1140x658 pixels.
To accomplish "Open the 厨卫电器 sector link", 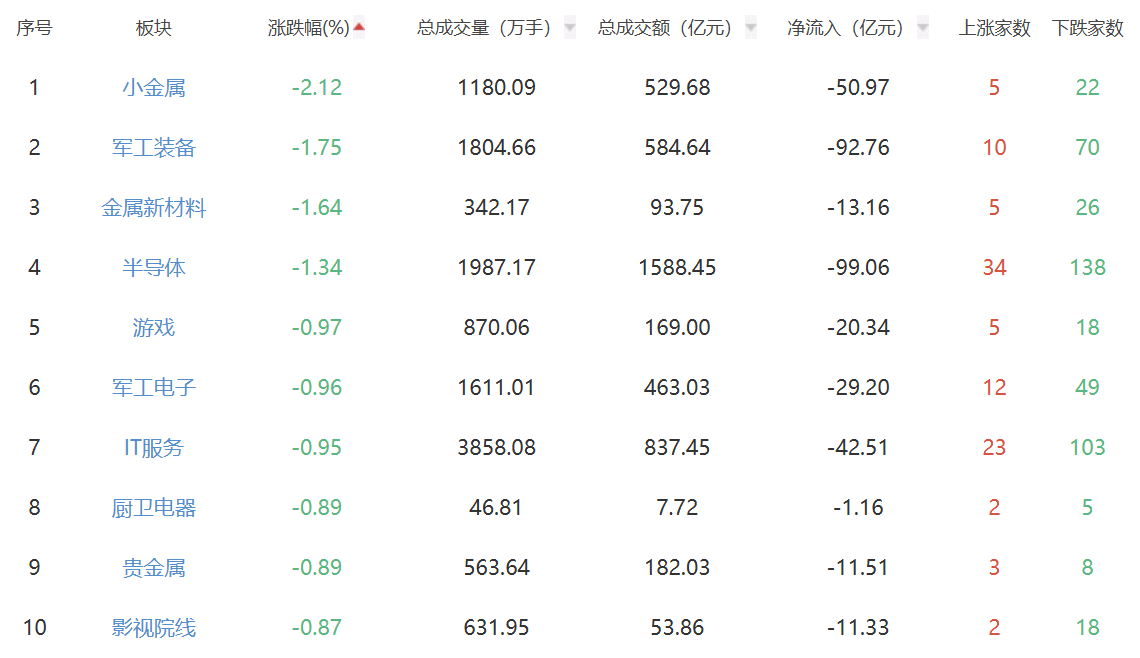I will point(154,508).
